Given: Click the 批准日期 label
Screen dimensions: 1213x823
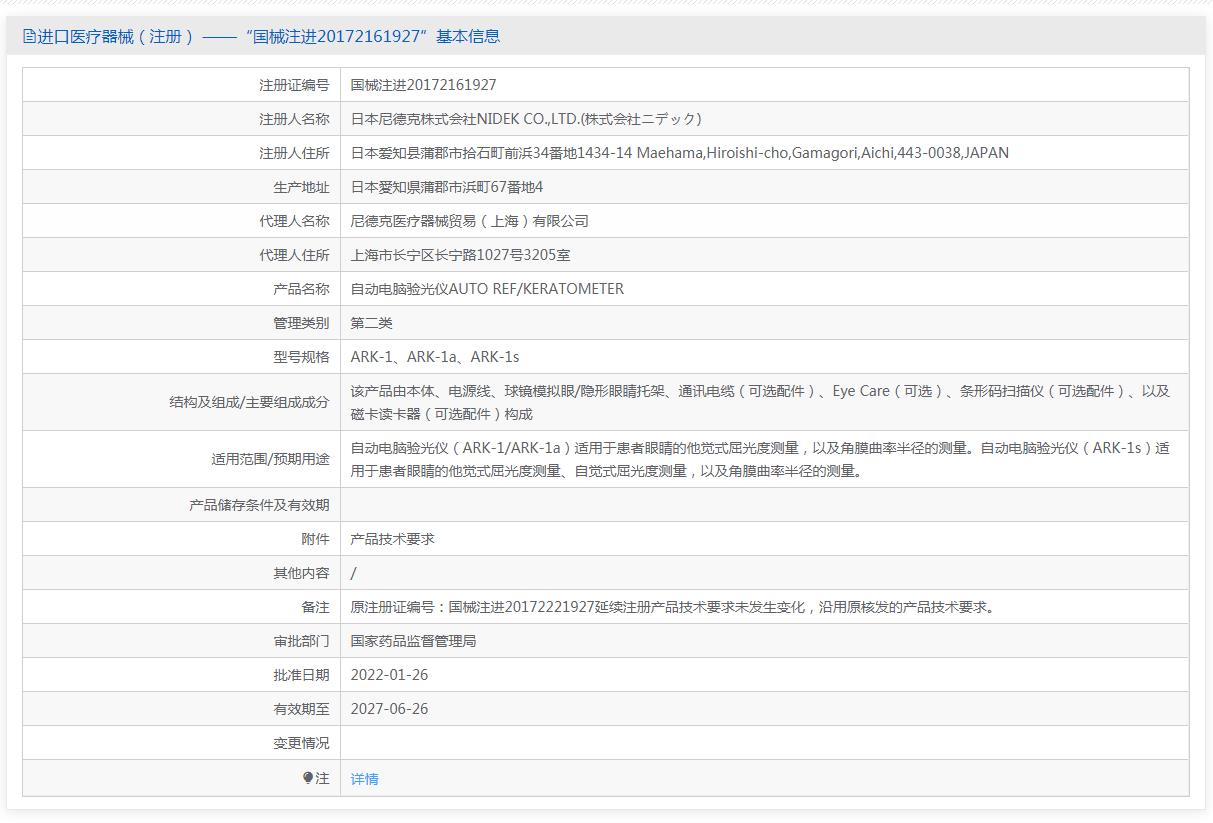Looking at the screenshot, I should [301, 675].
